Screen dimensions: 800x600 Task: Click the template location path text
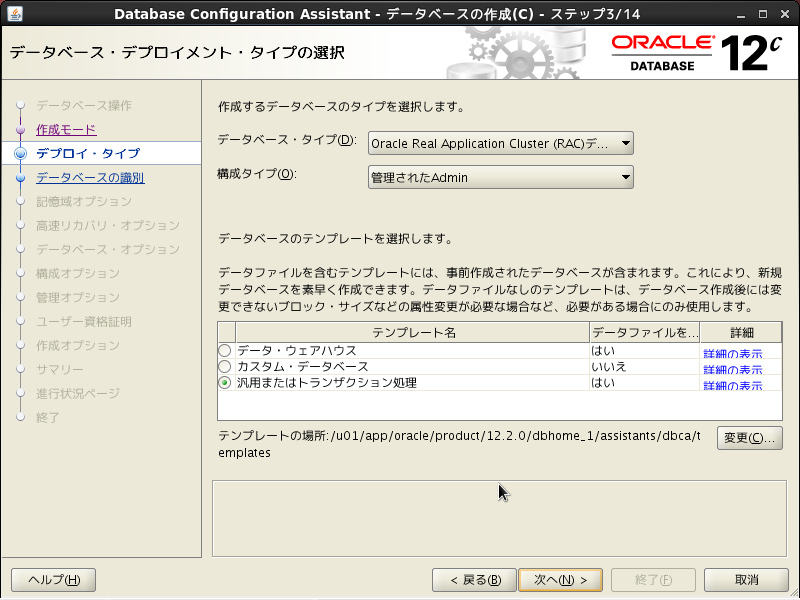click(459, 444)
